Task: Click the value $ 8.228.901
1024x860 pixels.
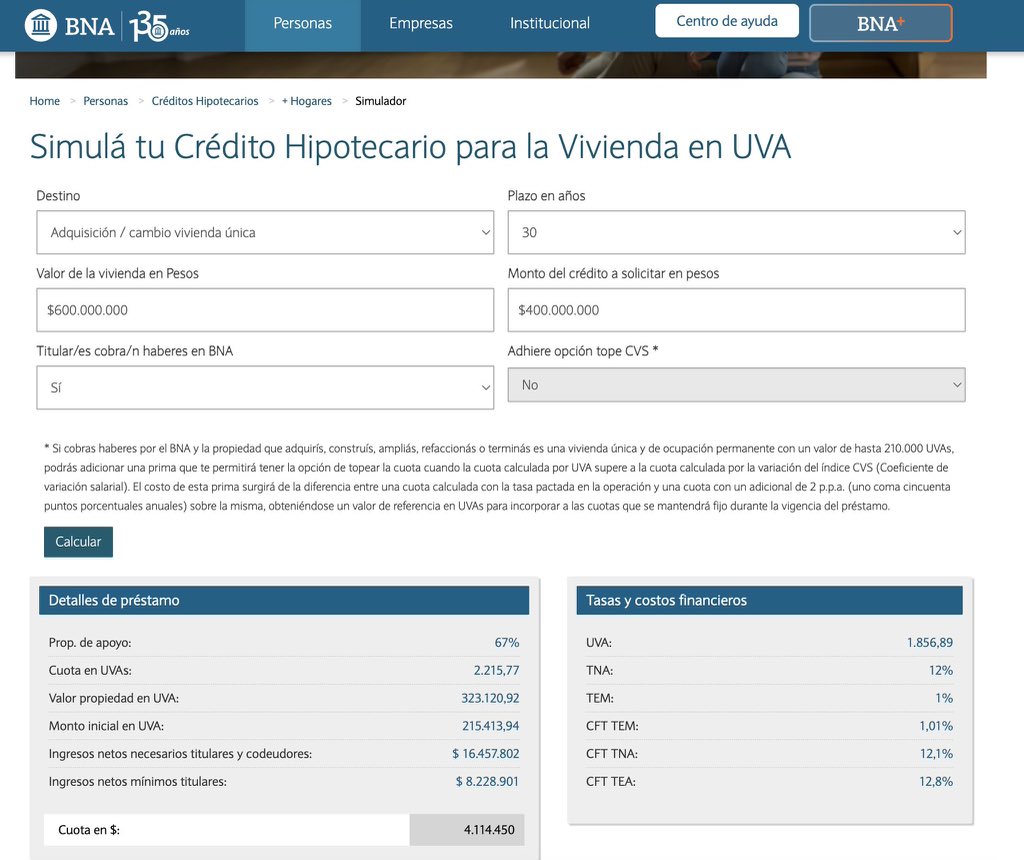Action: tap(487, 782)
